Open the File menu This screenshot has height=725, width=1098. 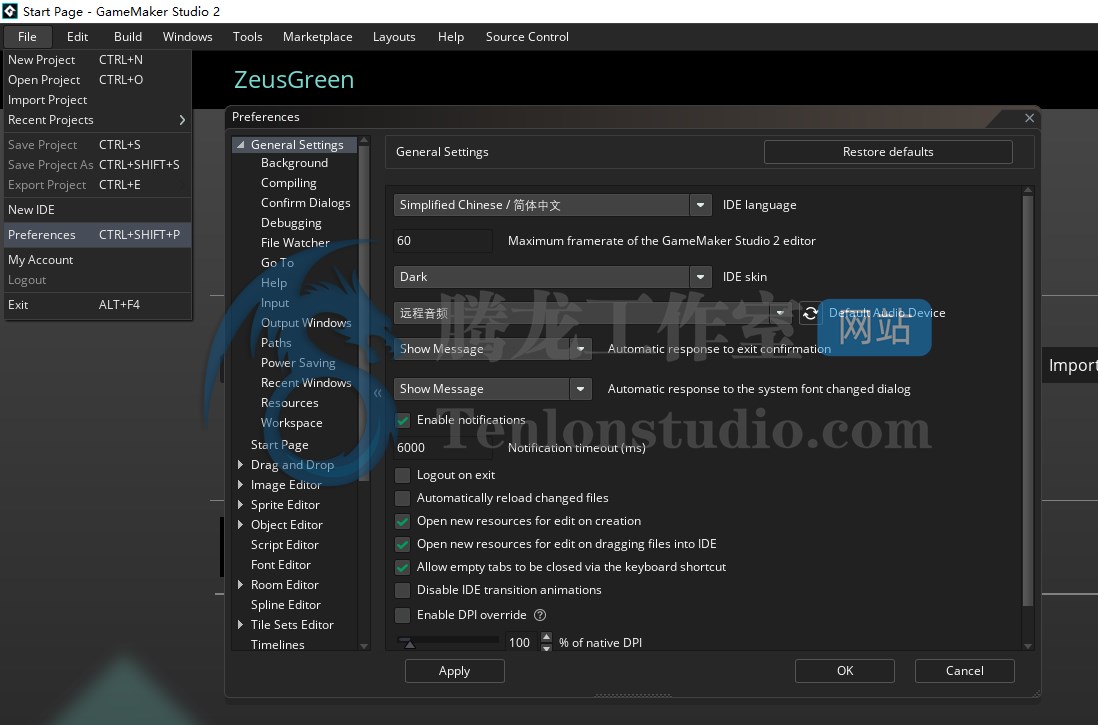point(27,36)
